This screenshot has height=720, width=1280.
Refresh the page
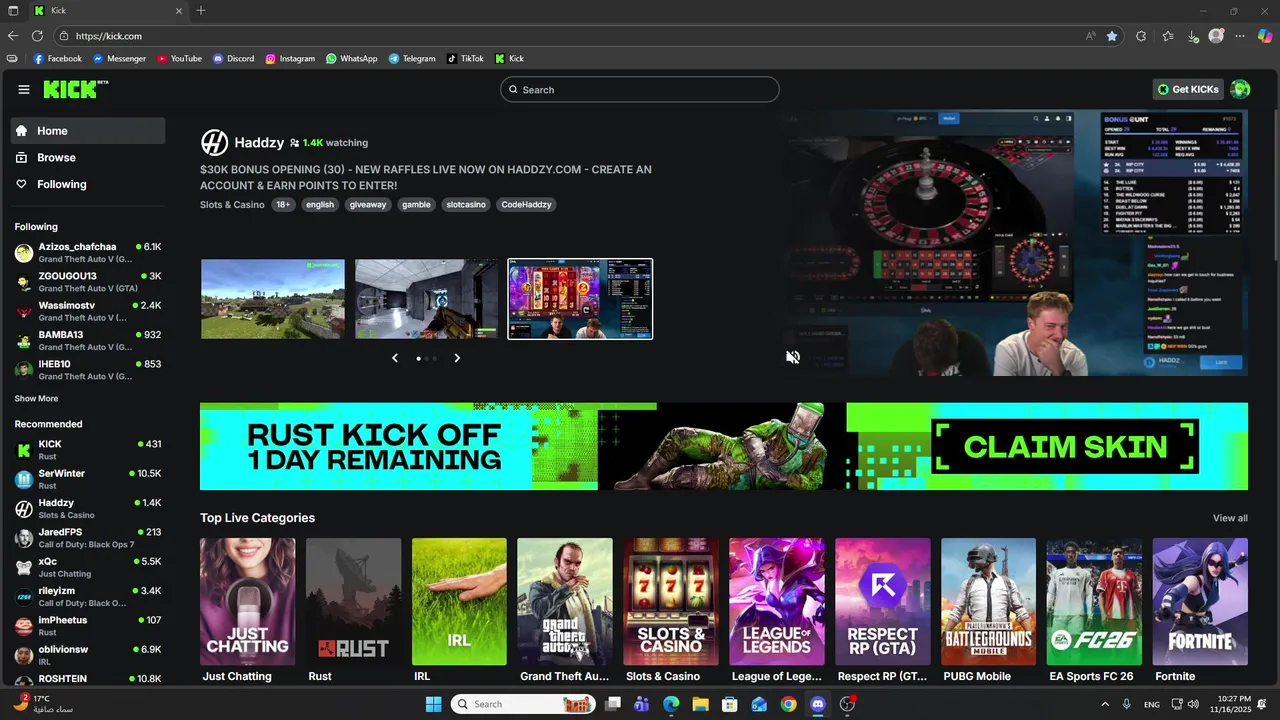tap(37, 36)
